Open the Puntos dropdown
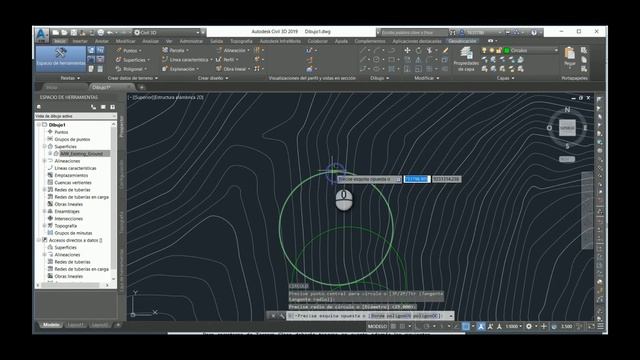640x360 pixels. click(x=129, y=51)
